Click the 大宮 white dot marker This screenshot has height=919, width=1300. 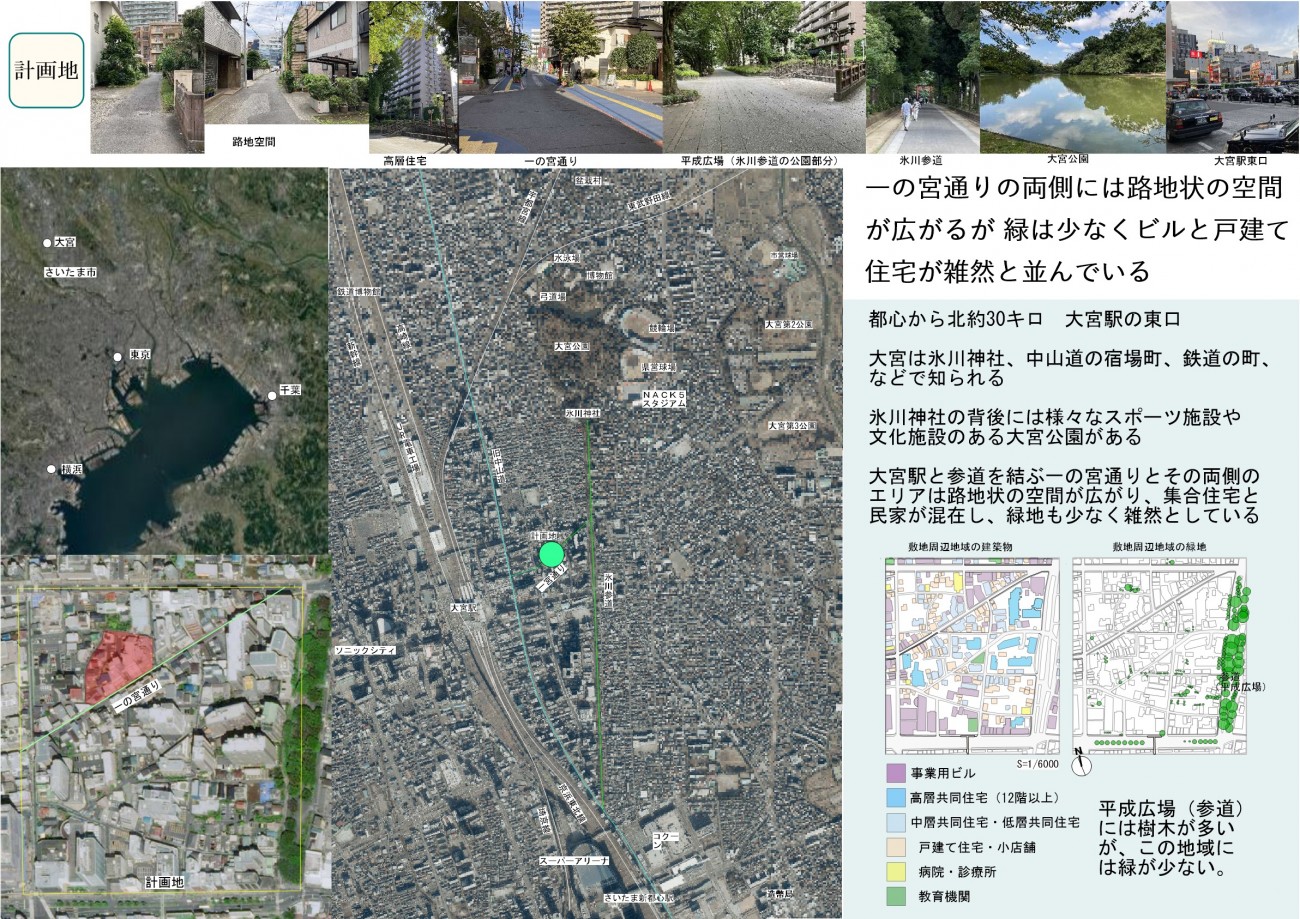pyautogui.click(x=47, y=243)
